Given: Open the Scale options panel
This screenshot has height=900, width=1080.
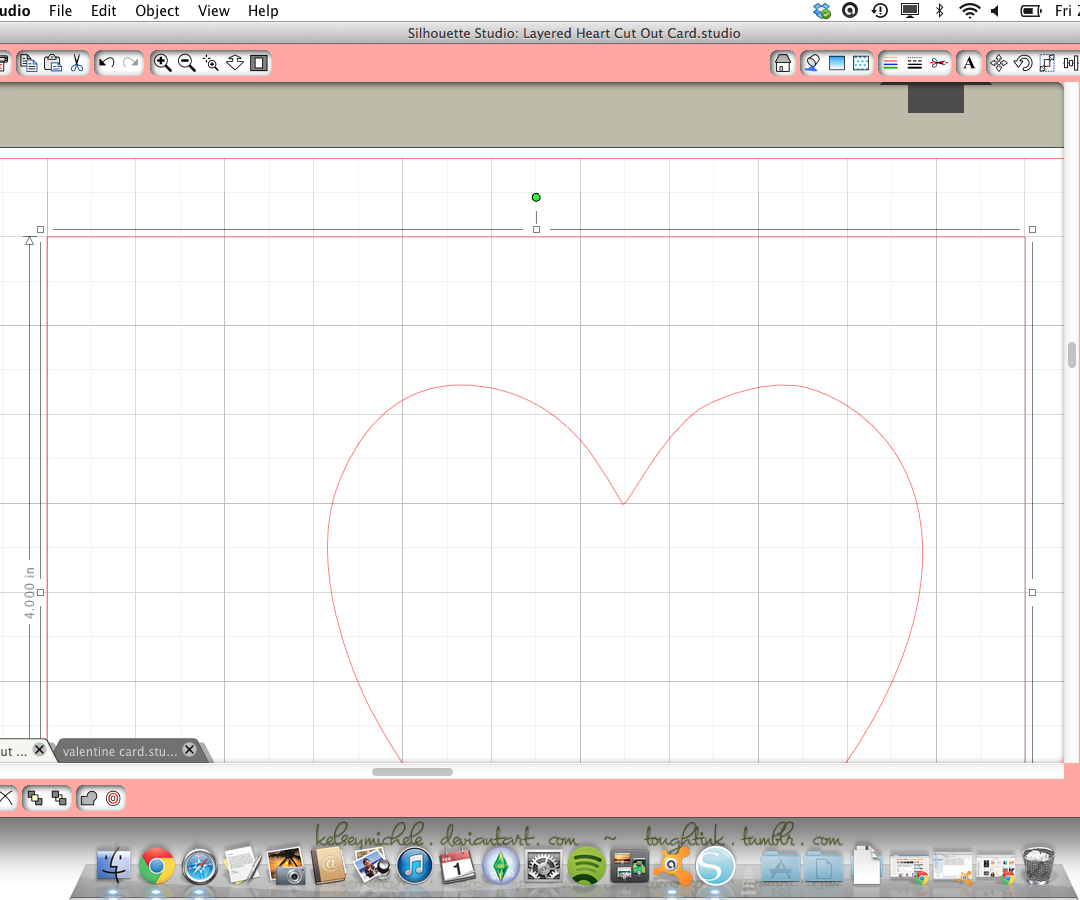Looking at the screenshot, I should point(1046,62).
